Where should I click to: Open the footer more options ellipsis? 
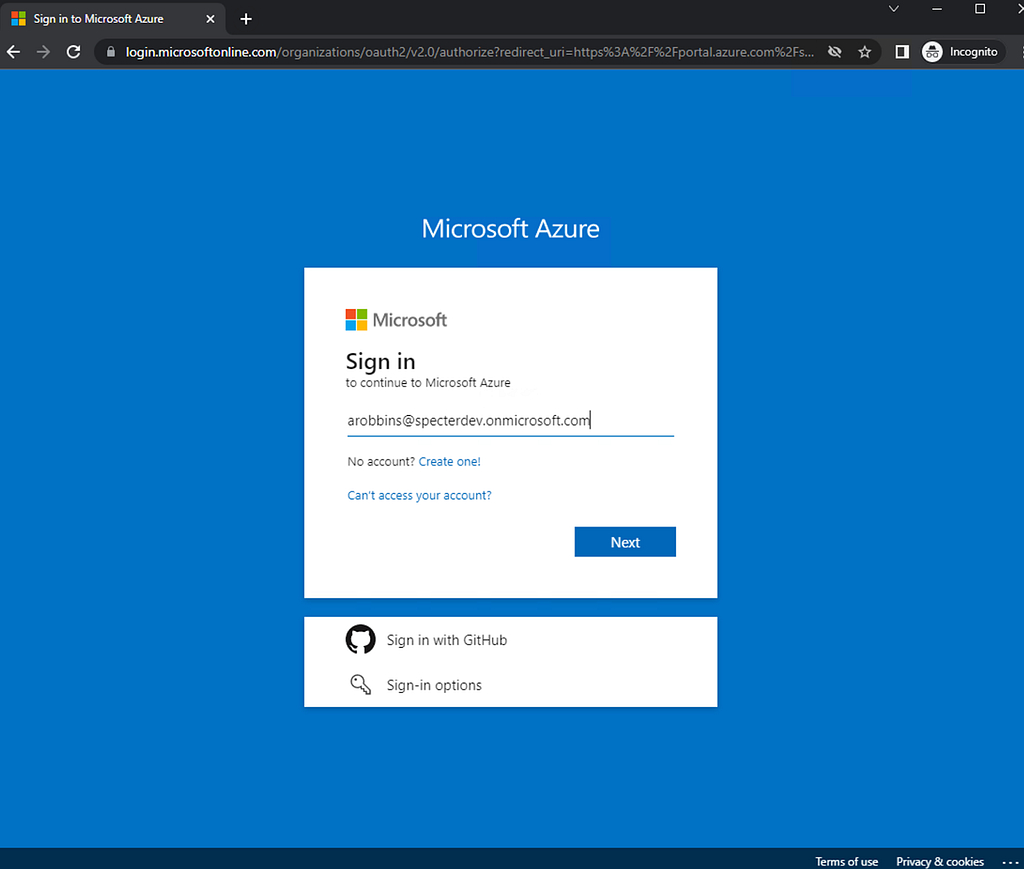click(1010, 862)
